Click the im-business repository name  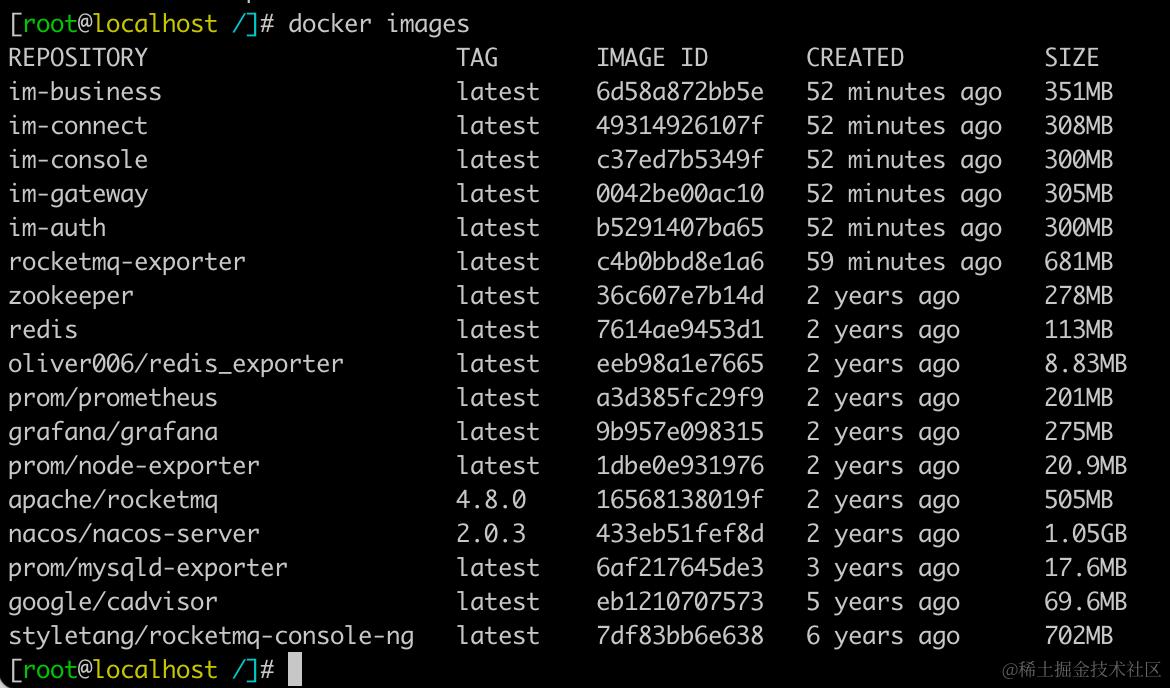tap(84, 92)
